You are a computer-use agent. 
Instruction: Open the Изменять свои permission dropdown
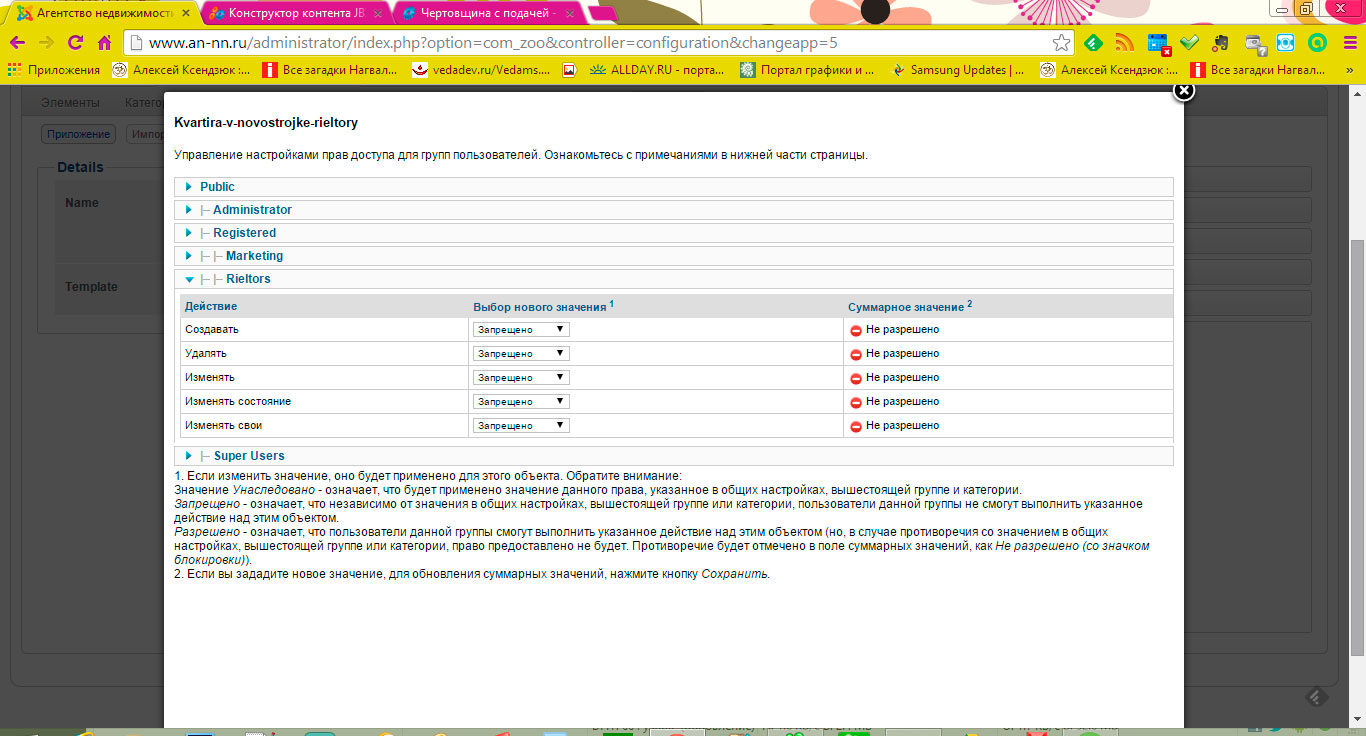tap(521, 426)
